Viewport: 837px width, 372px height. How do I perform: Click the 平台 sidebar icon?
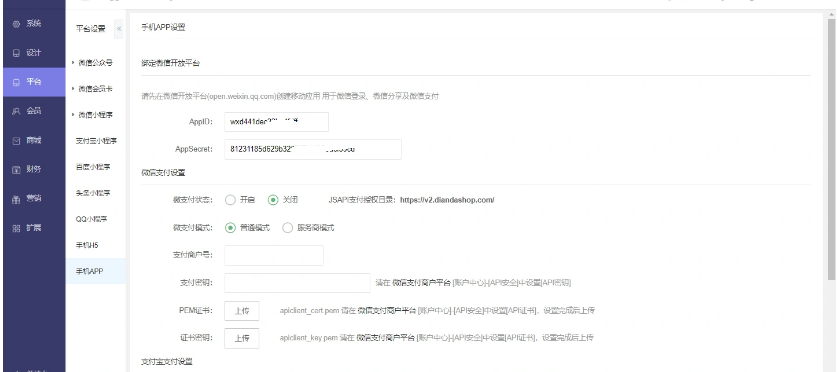click(16, 82)
